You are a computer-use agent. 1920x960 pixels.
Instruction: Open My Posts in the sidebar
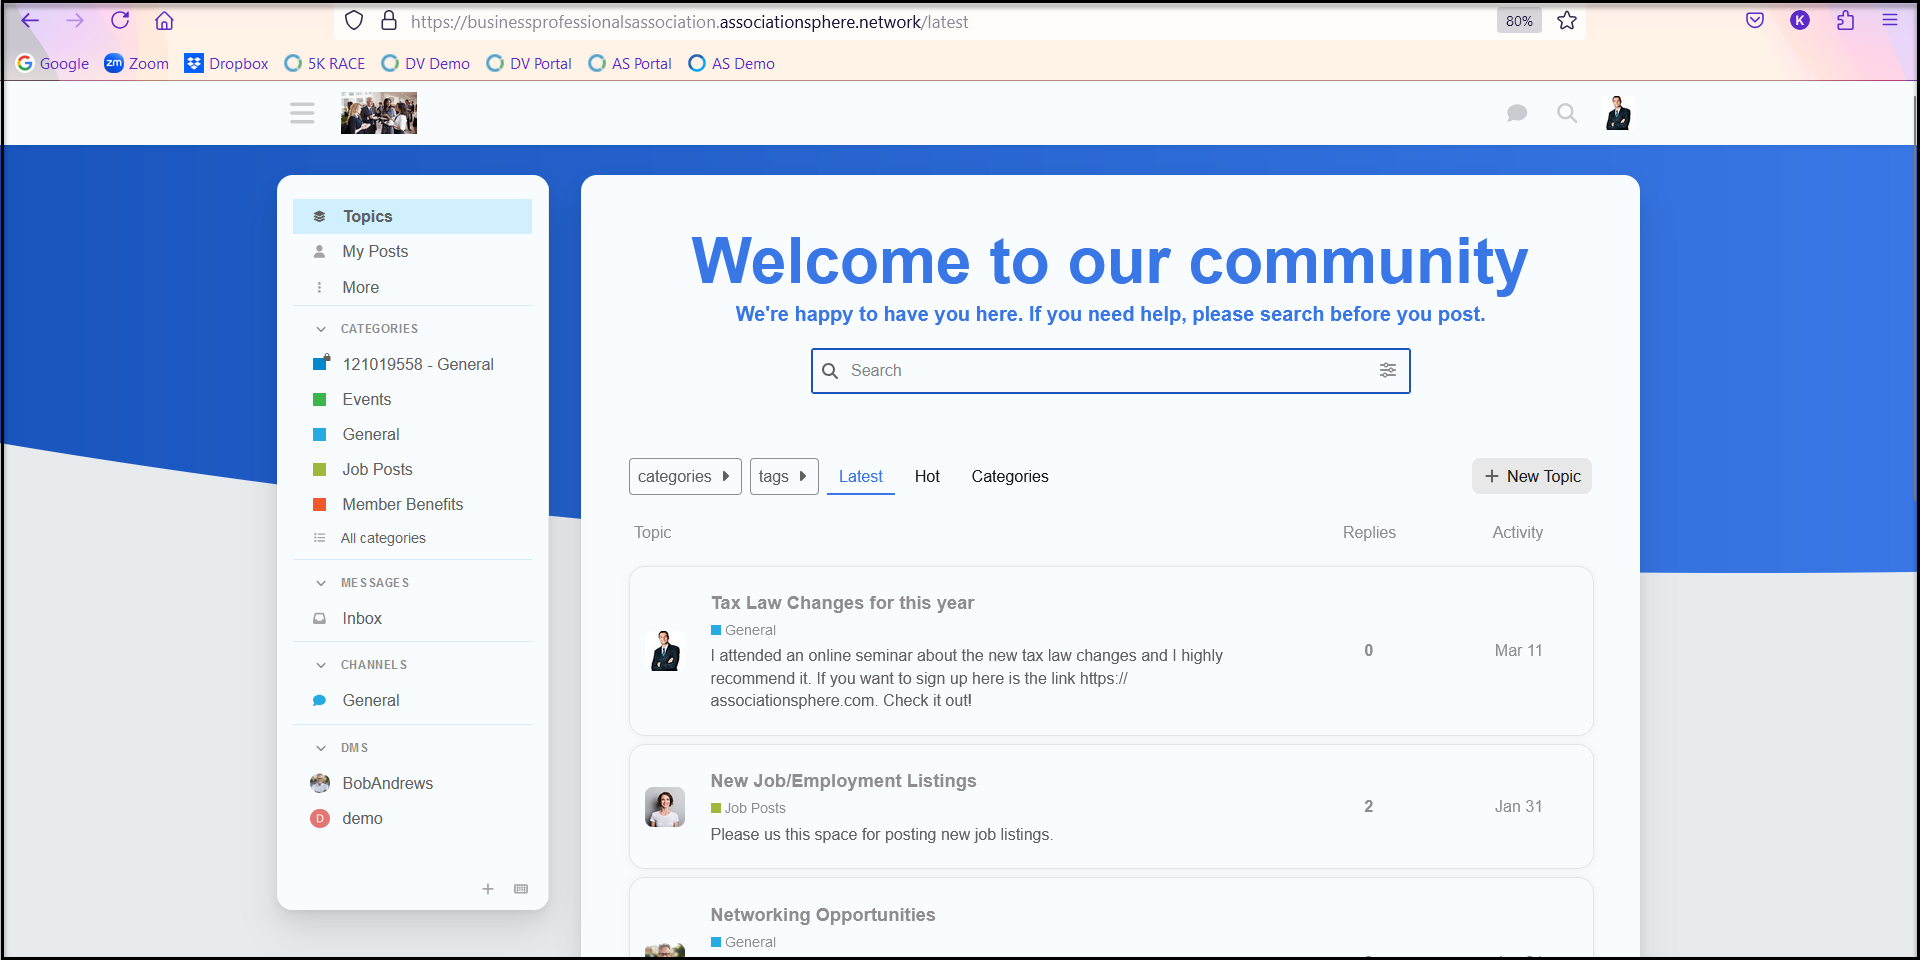pos(412,251)
